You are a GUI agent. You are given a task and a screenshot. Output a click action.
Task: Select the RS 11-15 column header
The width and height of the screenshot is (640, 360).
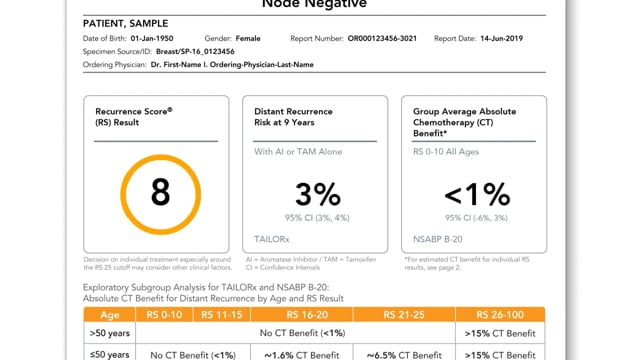(222, 315)
